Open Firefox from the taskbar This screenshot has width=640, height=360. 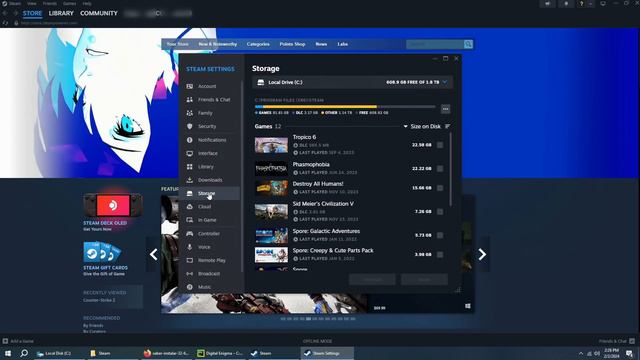click(x=167, y=353)
